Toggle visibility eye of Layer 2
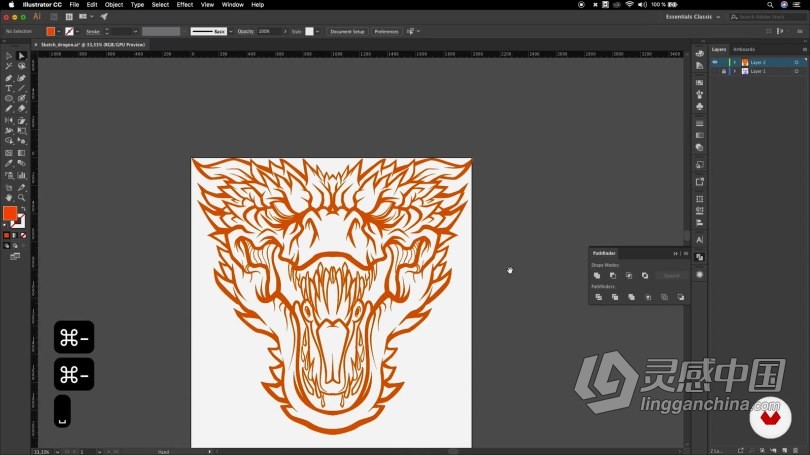 (715, 62)
